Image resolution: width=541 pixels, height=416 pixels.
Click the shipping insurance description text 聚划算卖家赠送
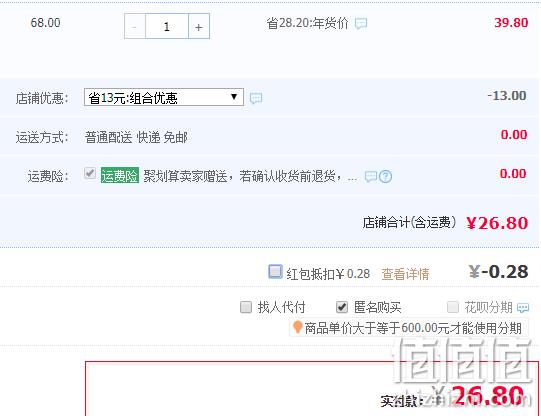click(185, 176)
